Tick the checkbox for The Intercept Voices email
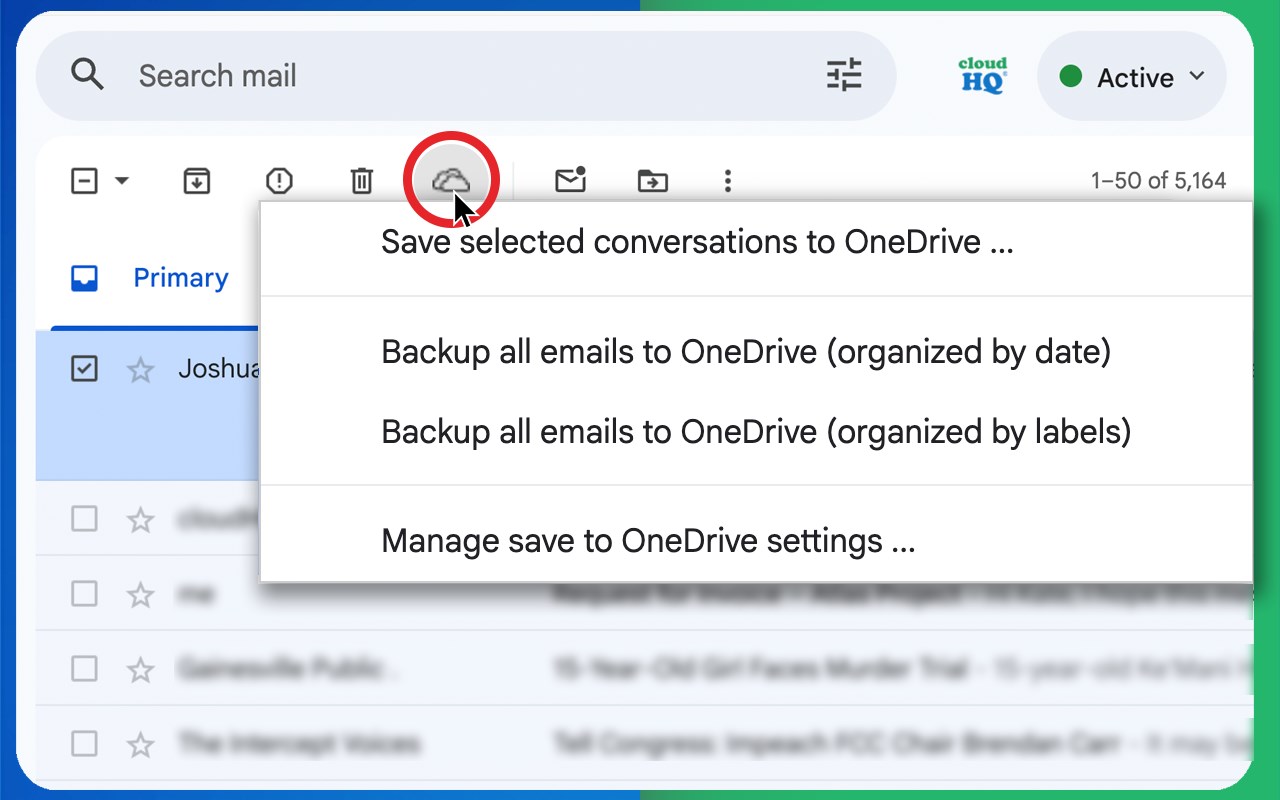 (x=85, y=743)
